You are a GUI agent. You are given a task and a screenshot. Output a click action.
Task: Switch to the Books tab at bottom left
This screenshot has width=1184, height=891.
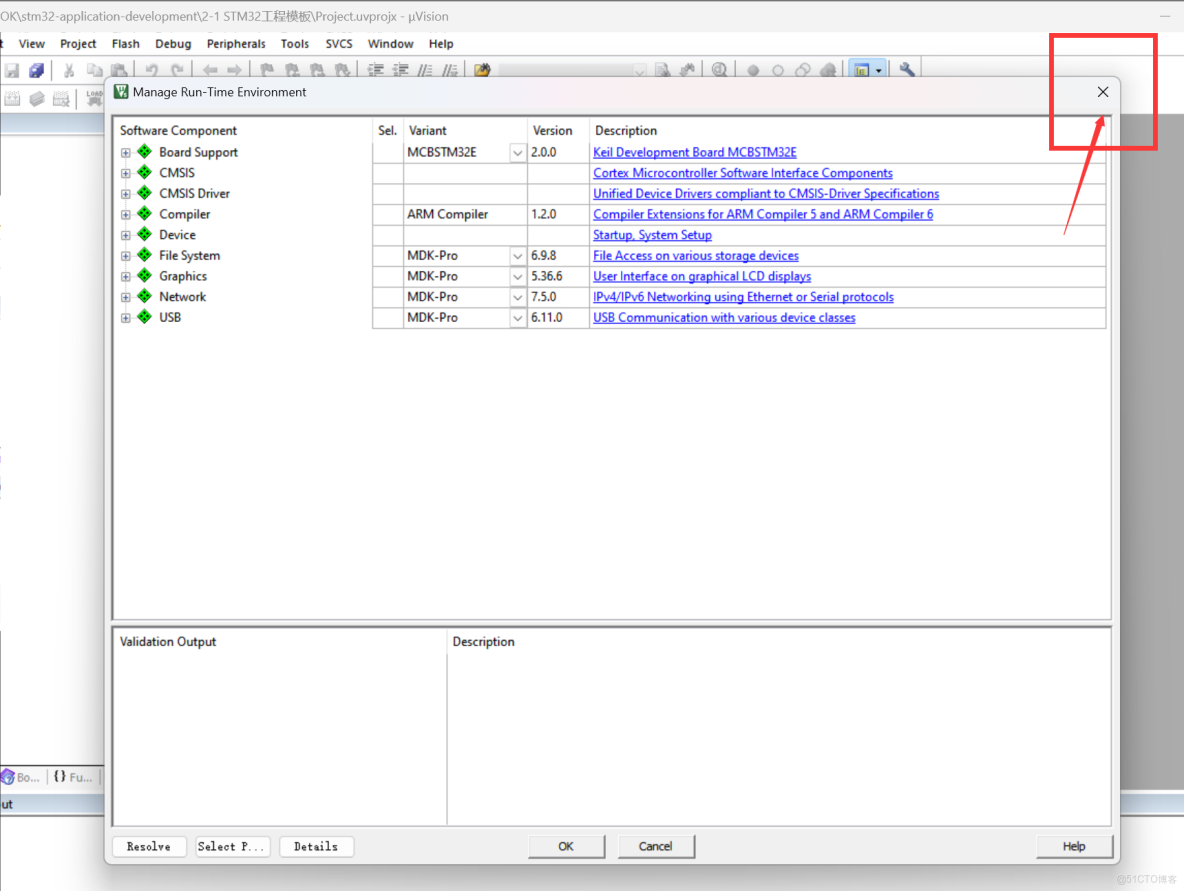[x=21, y=776]
